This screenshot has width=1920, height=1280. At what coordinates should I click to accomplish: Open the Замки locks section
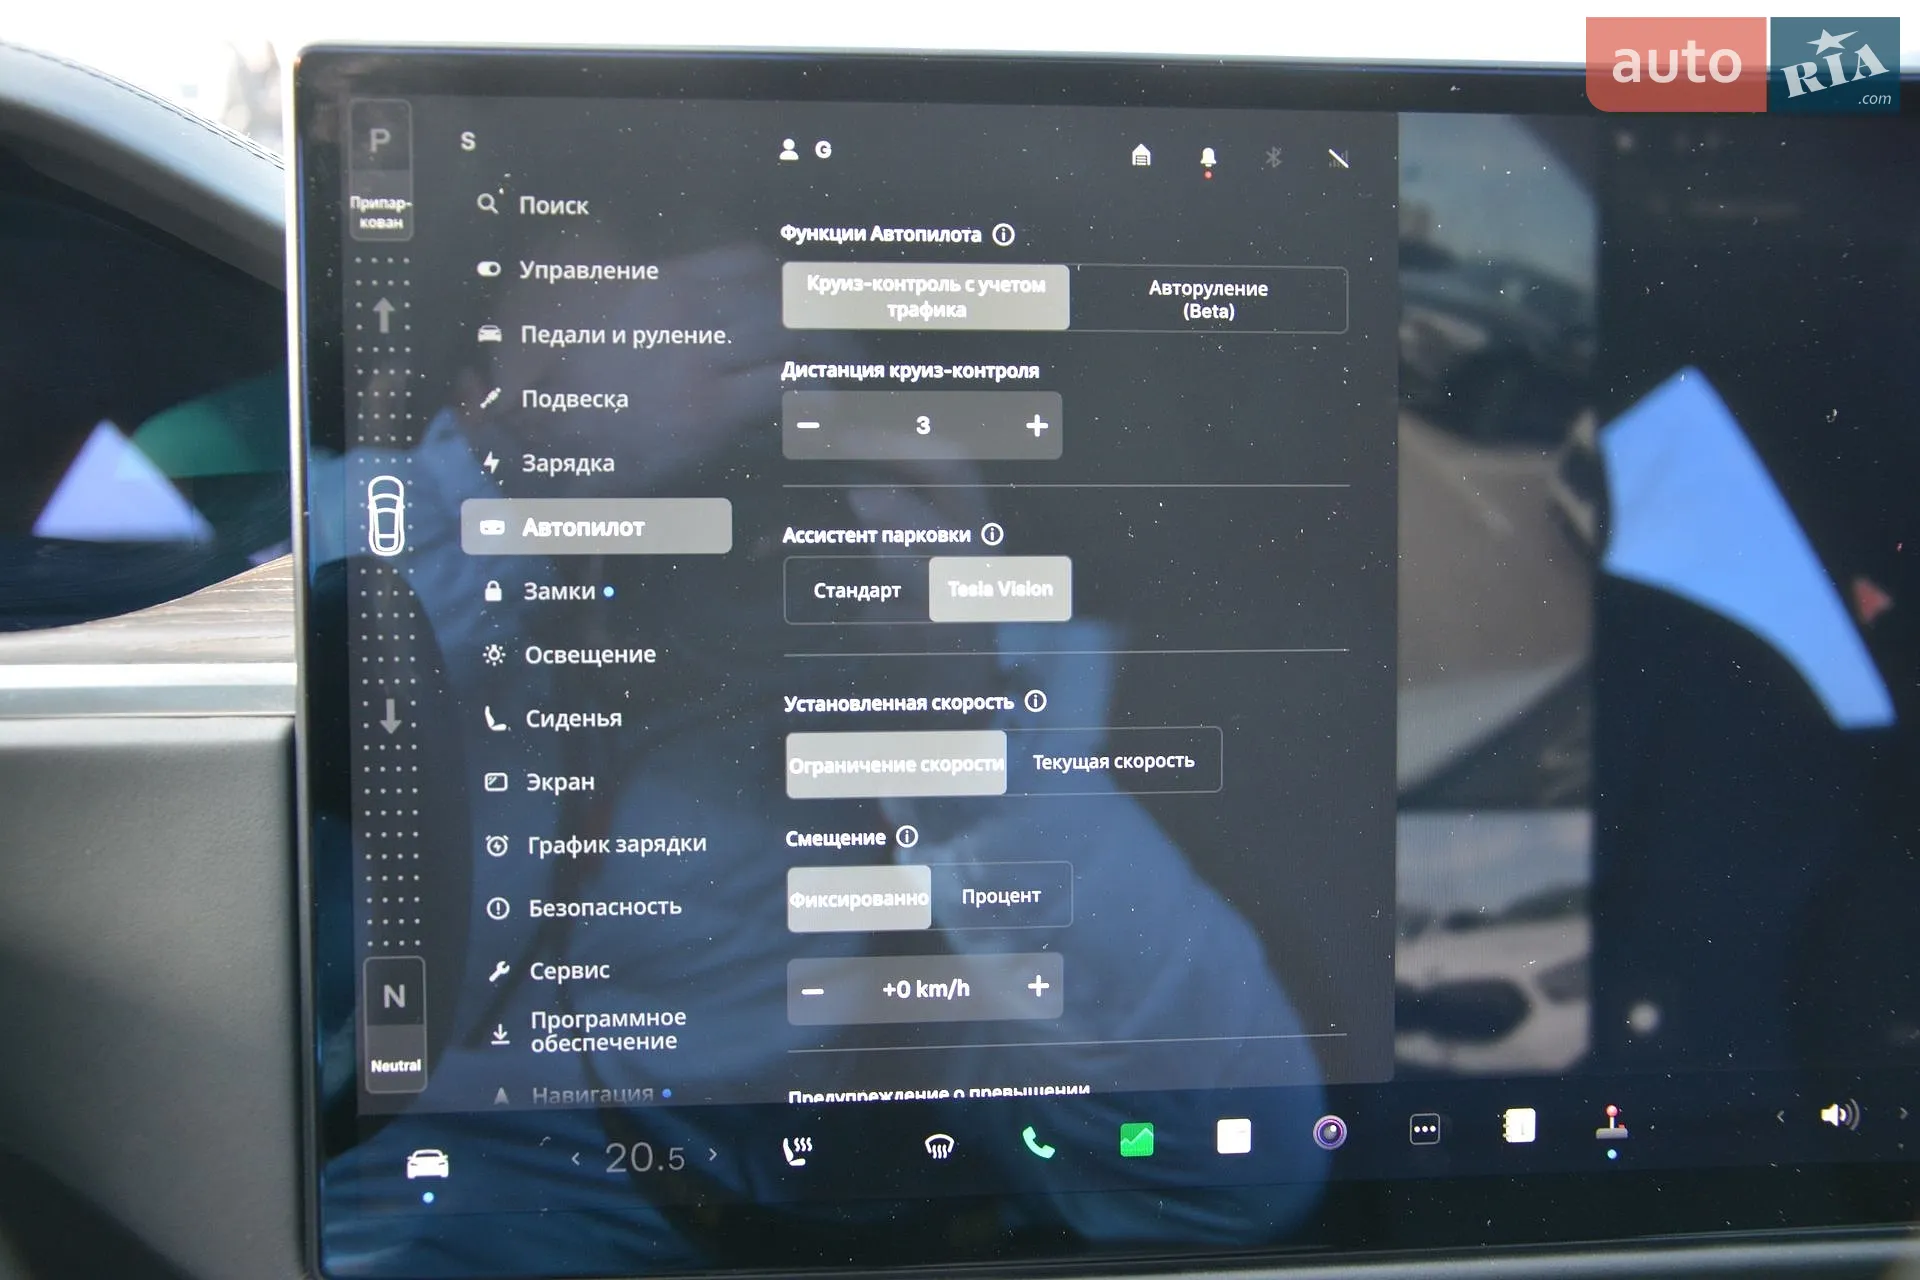click(x=548, y=591)
